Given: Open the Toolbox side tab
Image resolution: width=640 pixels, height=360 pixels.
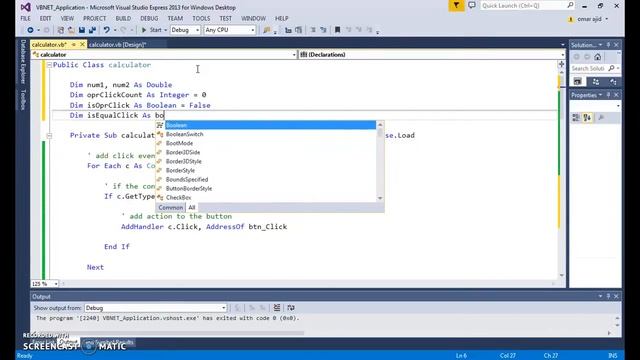Looking at the screenshot, I should pyautogui.click(x=23, y=100).
